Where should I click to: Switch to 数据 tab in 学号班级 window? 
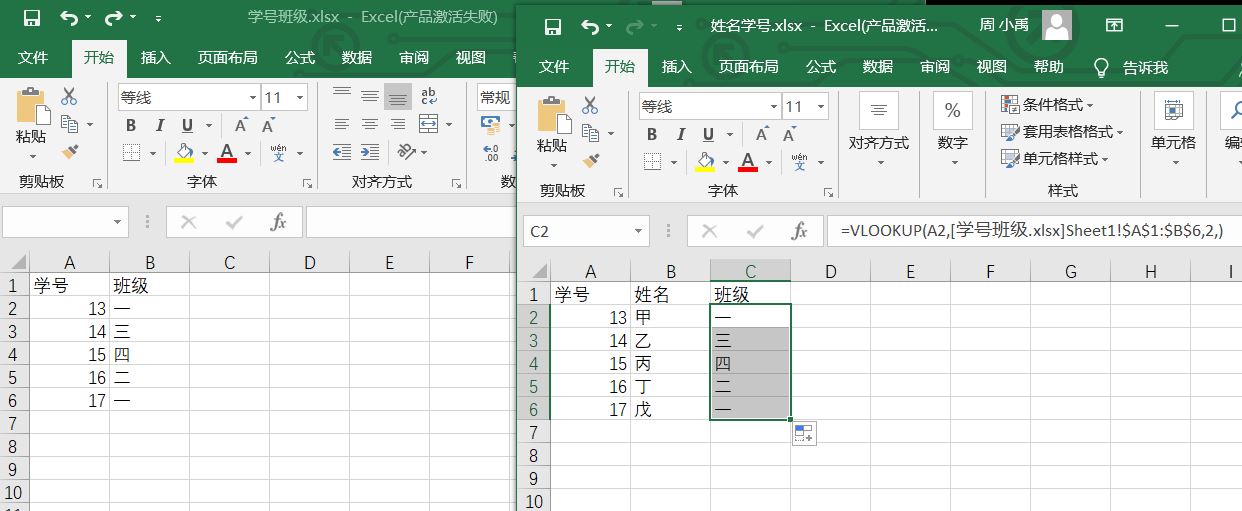357,58
